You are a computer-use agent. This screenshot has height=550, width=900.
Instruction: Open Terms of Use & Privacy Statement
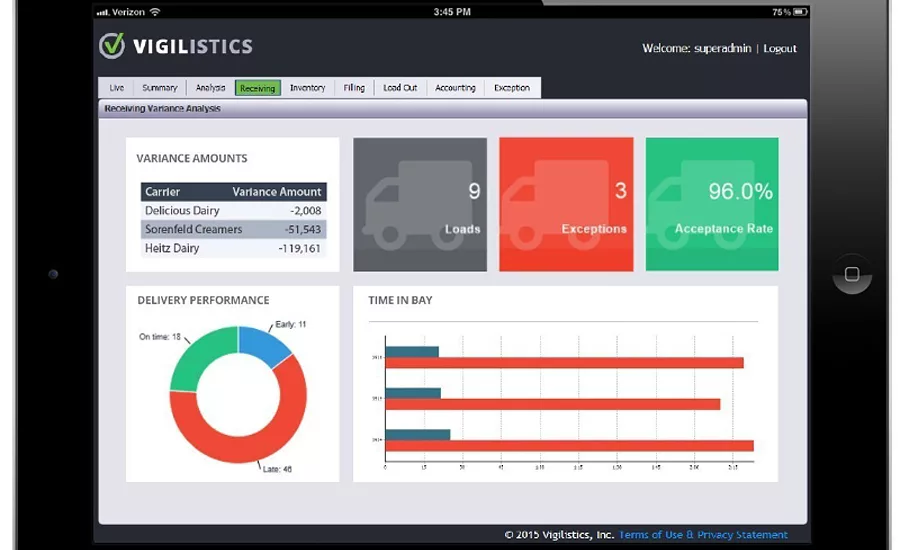pyautogui.click(x=703, y=534)
